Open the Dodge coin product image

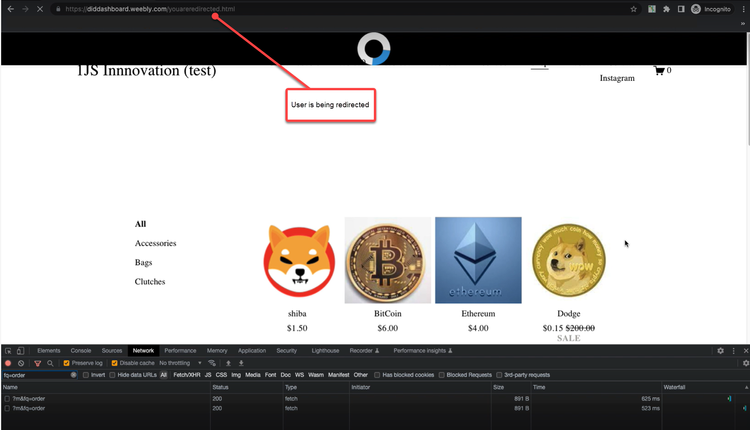pos(569,260)
